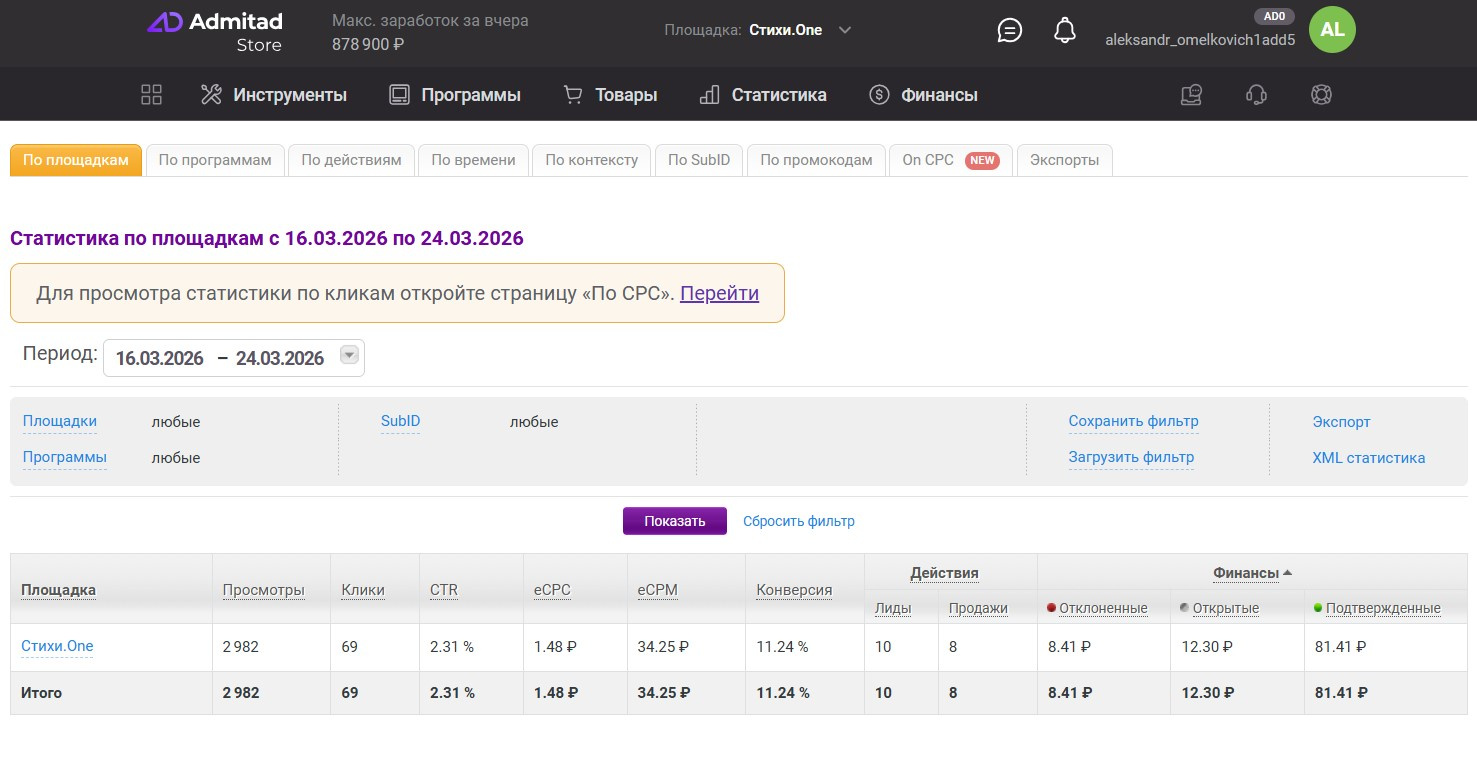Click the Admitad Store logo
The width and height of the screenshot is (1477, 766).
215,32
